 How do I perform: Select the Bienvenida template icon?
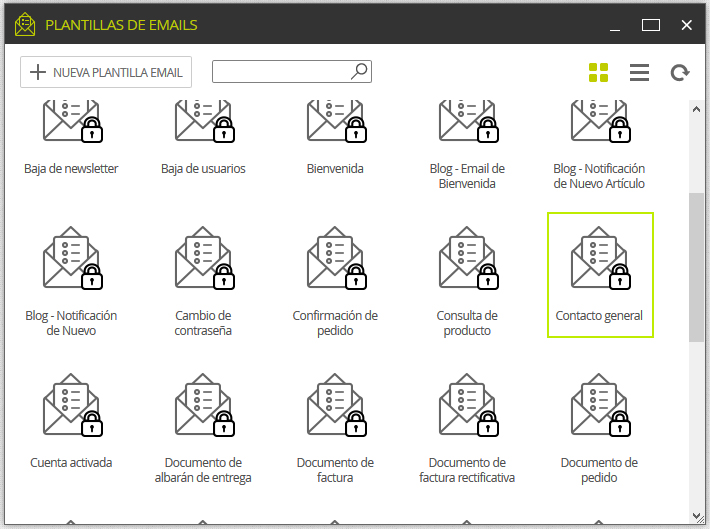(x=335, y=121)
